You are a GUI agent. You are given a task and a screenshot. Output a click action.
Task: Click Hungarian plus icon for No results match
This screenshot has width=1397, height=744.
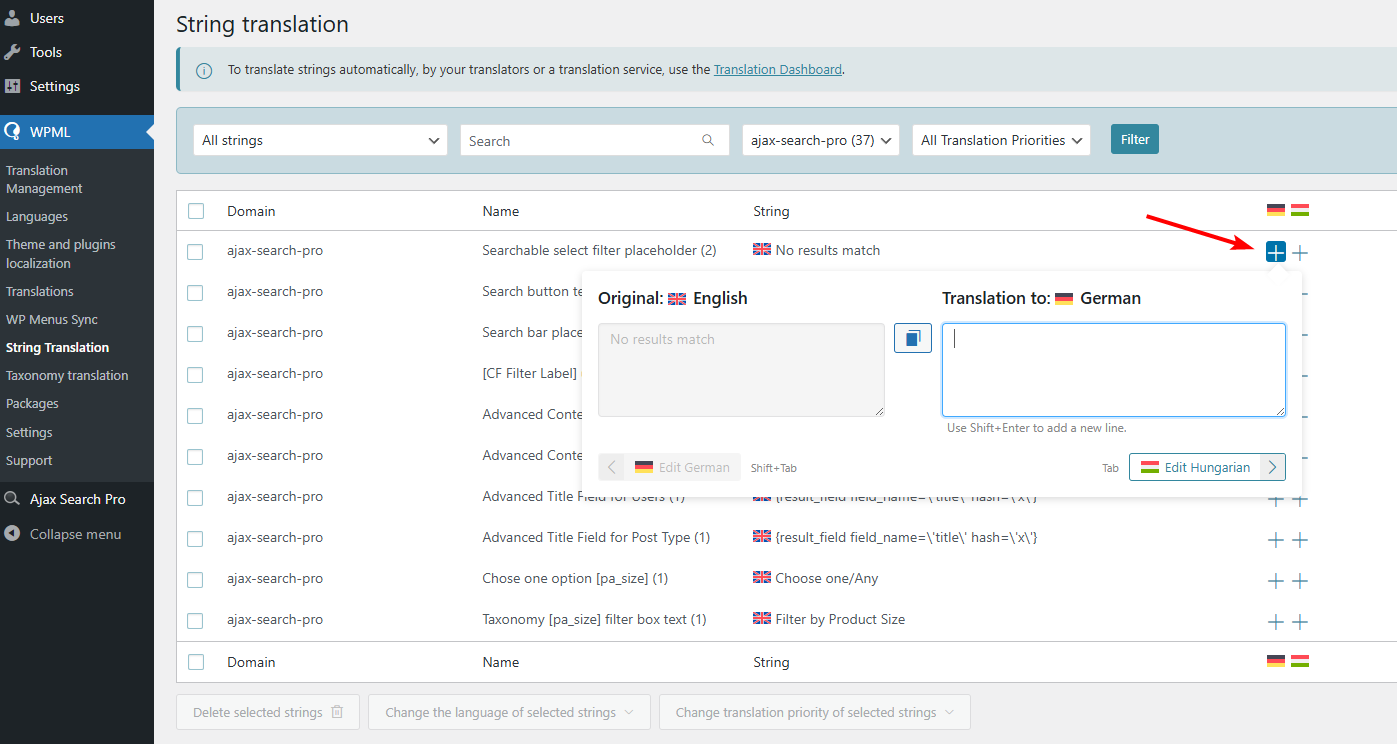[1300, 253]
